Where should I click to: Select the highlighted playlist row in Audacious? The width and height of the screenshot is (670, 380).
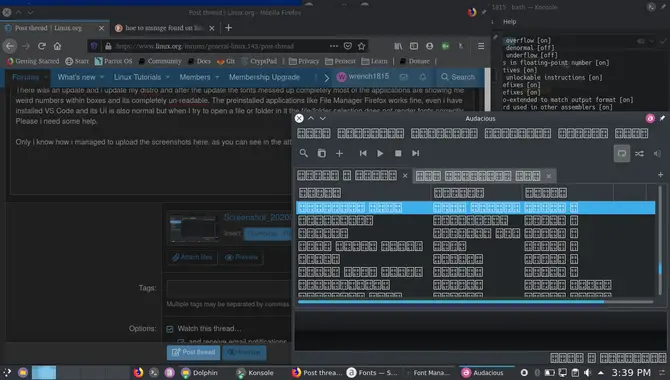point(476,208)
